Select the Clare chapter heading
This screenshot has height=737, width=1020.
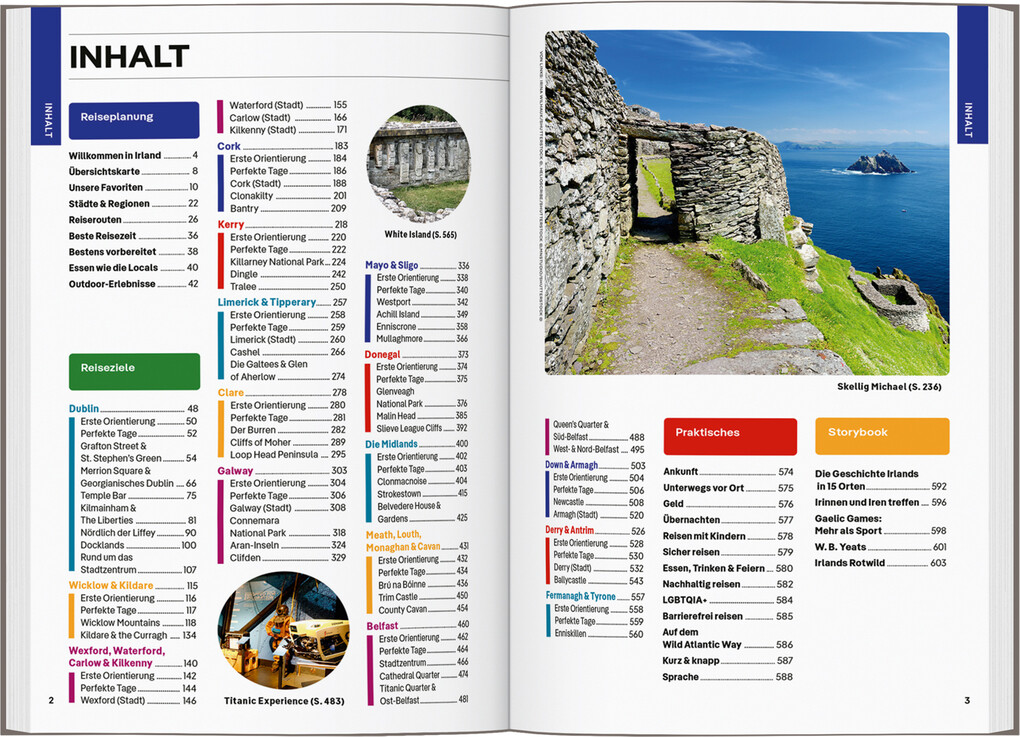point(282,393)
